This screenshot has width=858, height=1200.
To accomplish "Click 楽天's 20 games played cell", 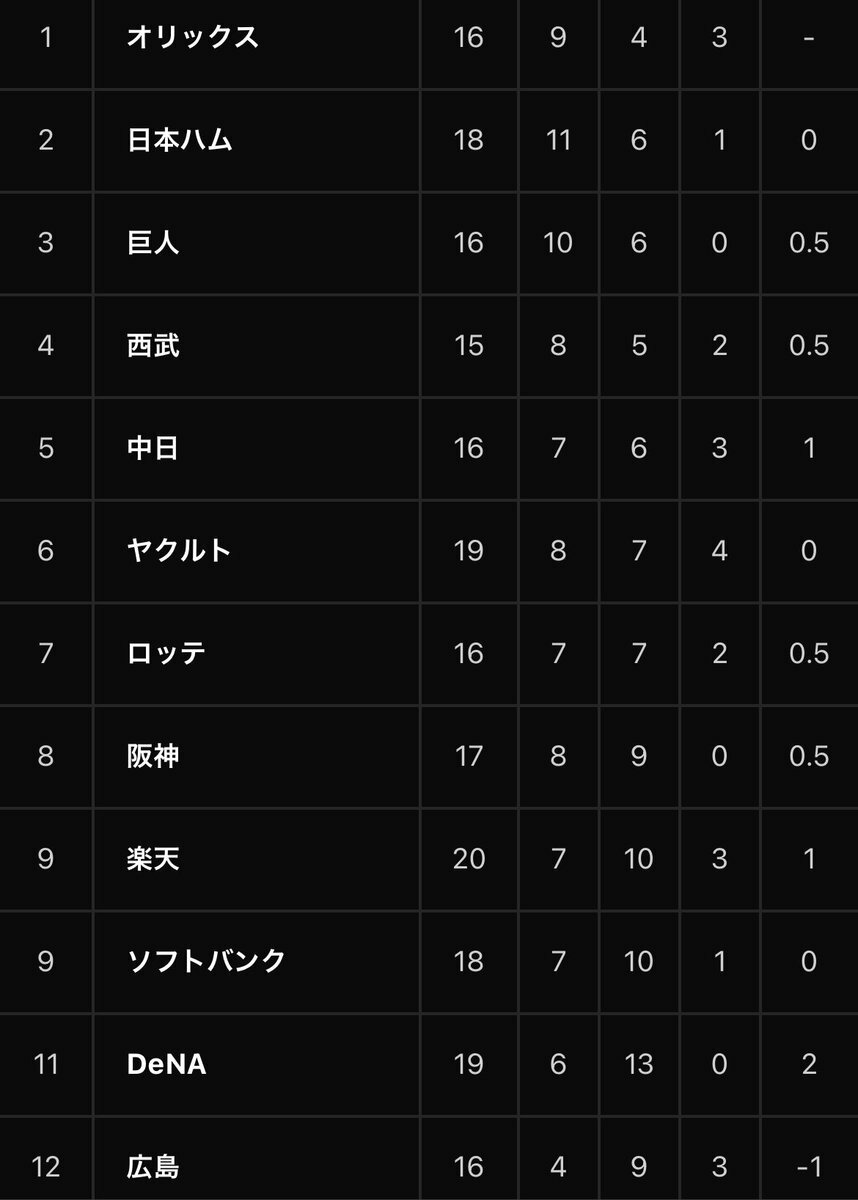I will tap(468, 859).
